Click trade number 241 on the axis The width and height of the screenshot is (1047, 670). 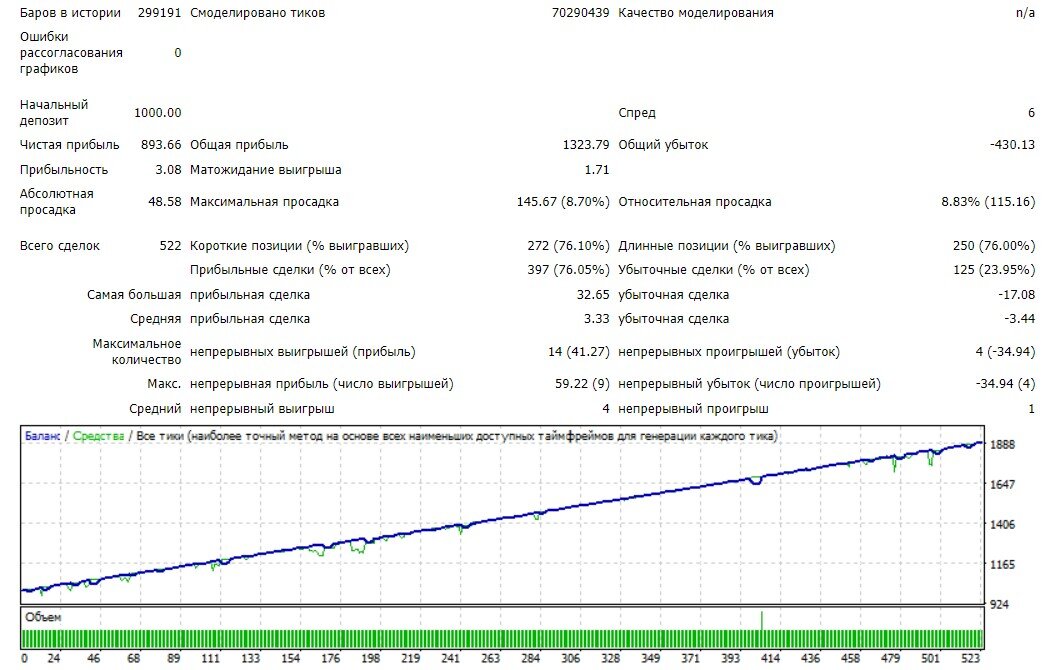[x=450, y=659]
